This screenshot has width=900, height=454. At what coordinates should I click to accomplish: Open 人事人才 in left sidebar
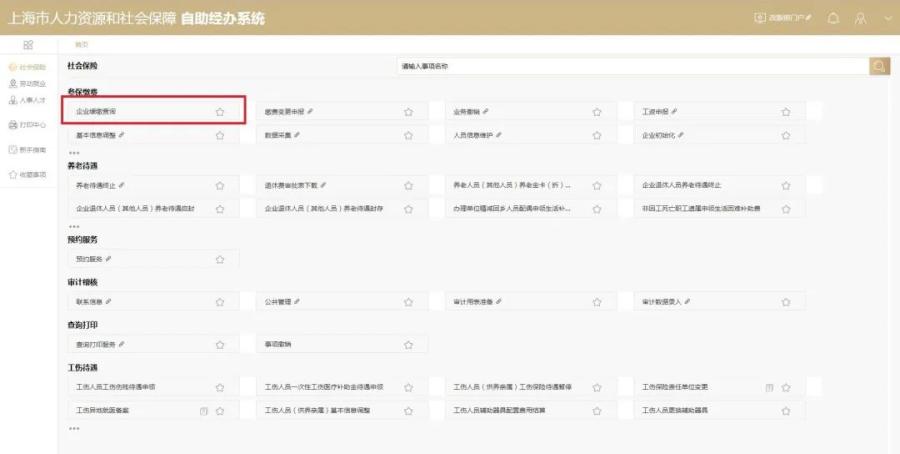point(27,100)
